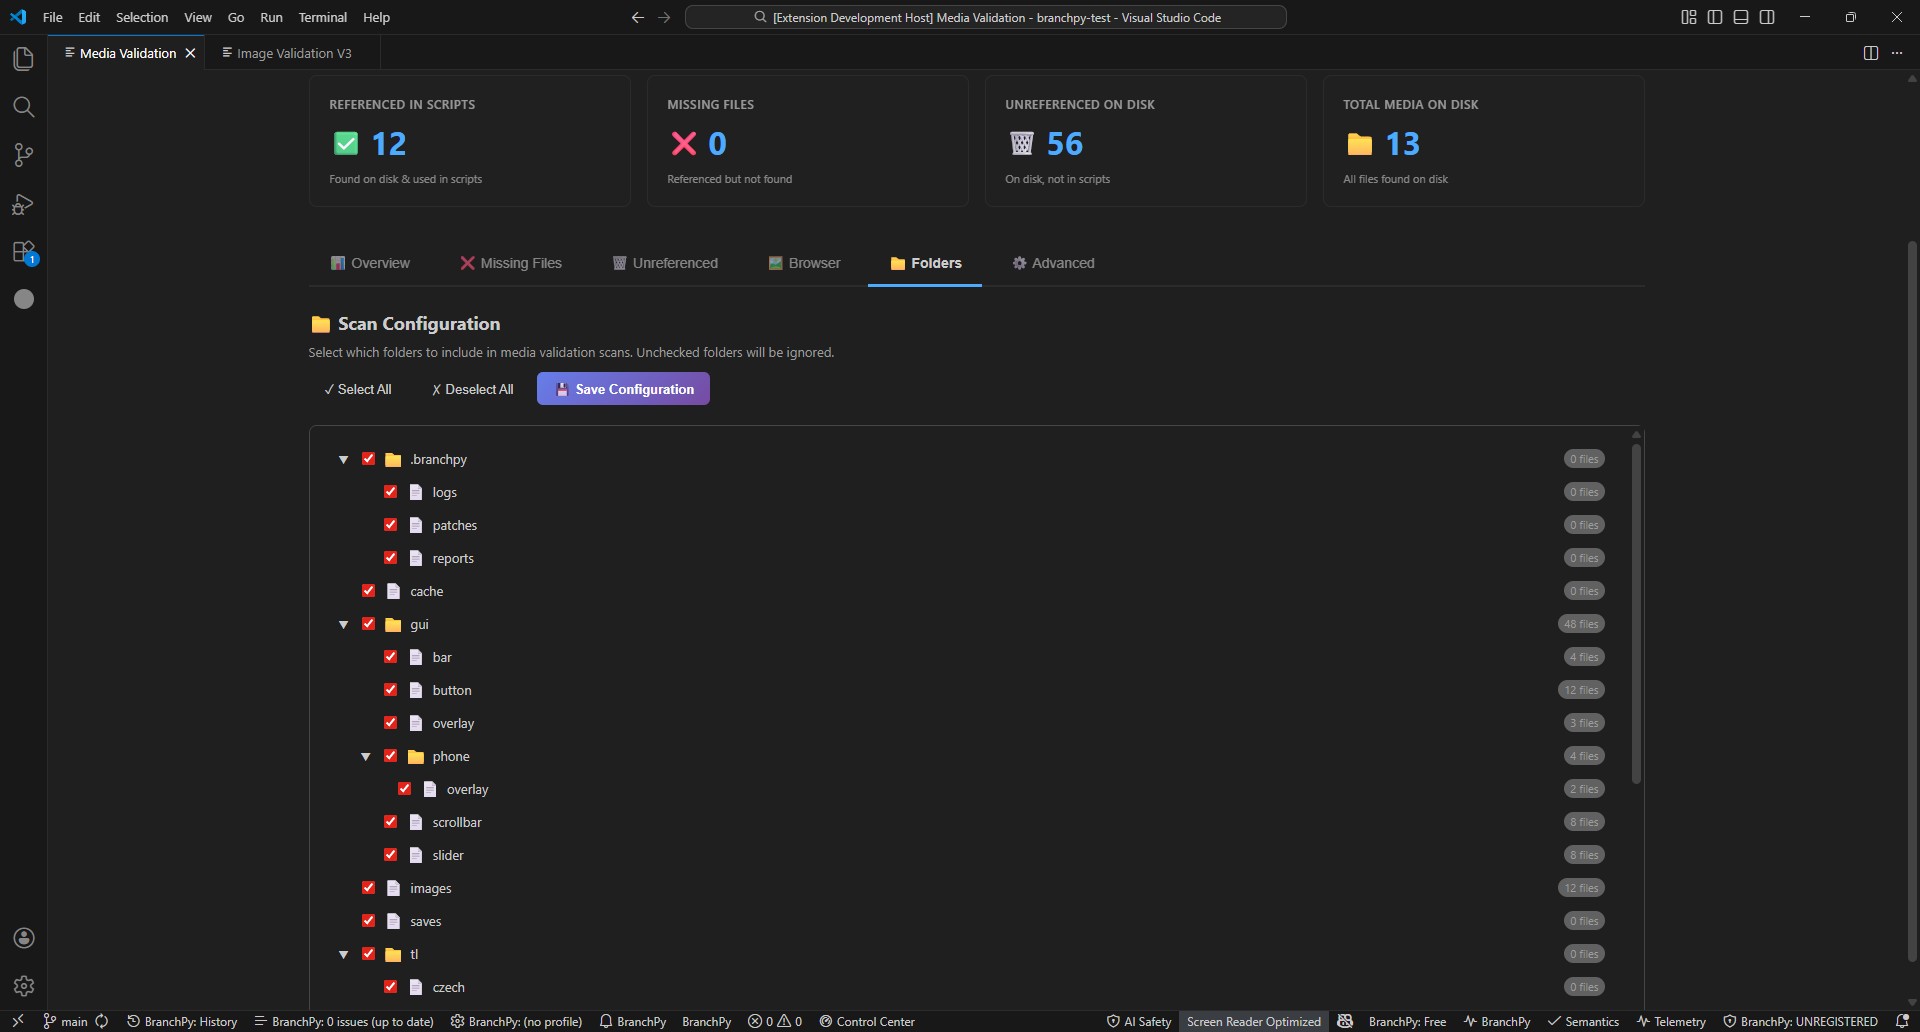Screen dimensions: 1920x1032
Task: Collapse the .branchpy folder tree
Action: click(x=343, y=459)
